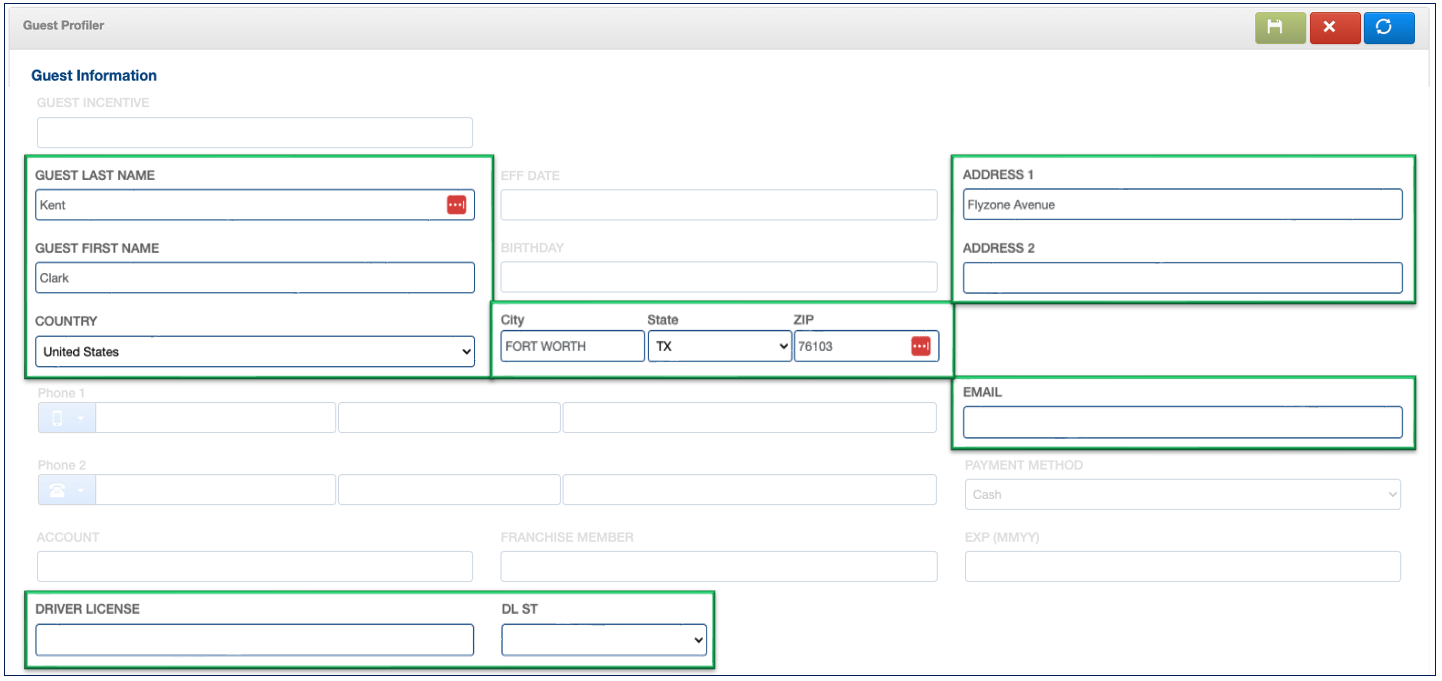Select the Email input field
Image resolution: width=1442 pixels, height=681 pixels.
pyautogui.click(x=1182, y=422)
